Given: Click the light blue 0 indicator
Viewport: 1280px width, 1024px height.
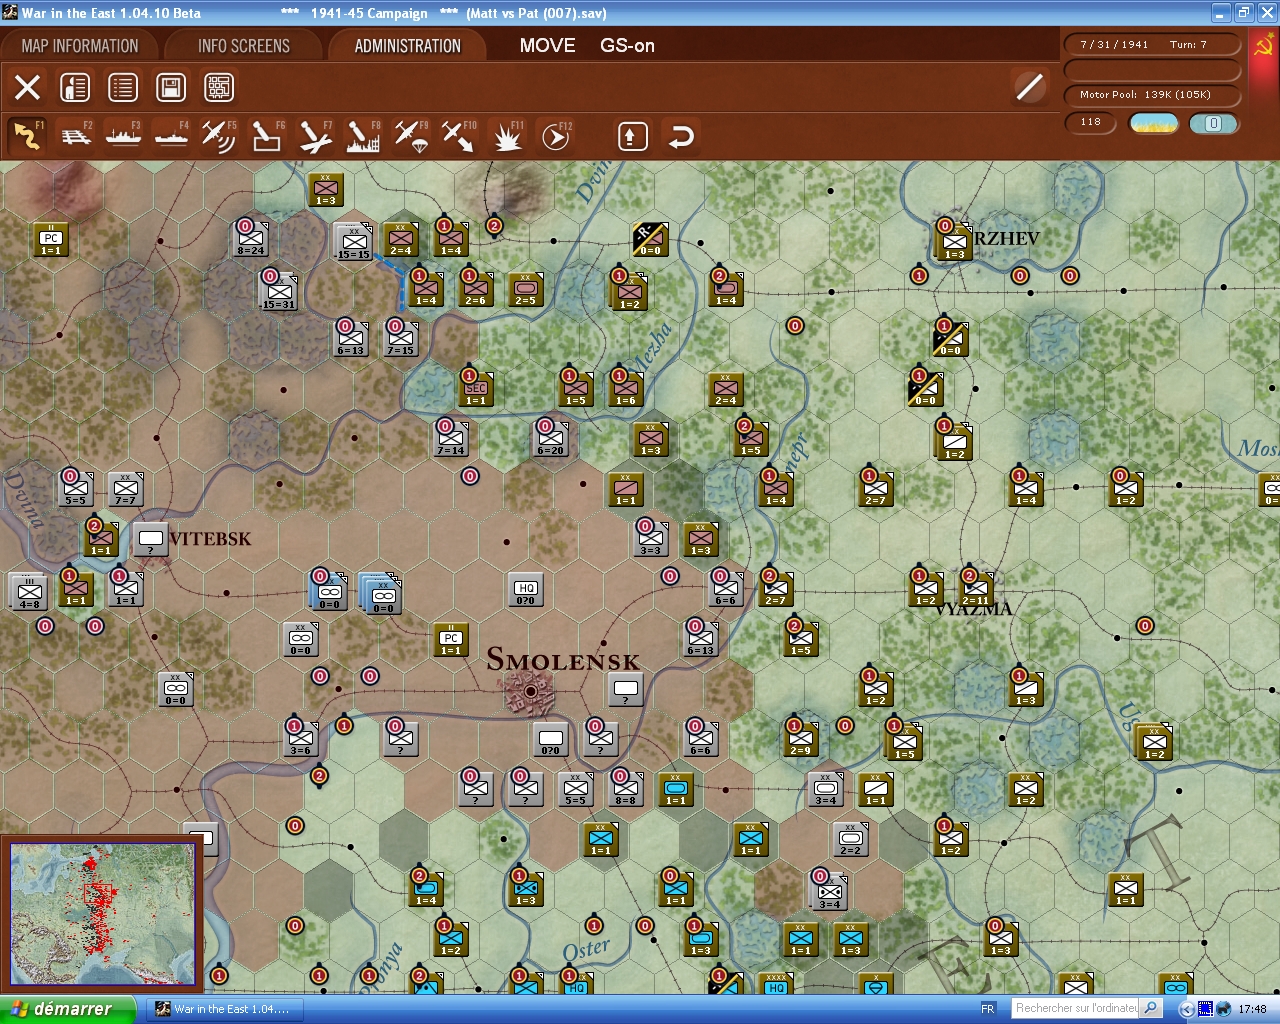Looking at the screenshot, I should (1214, 123).
